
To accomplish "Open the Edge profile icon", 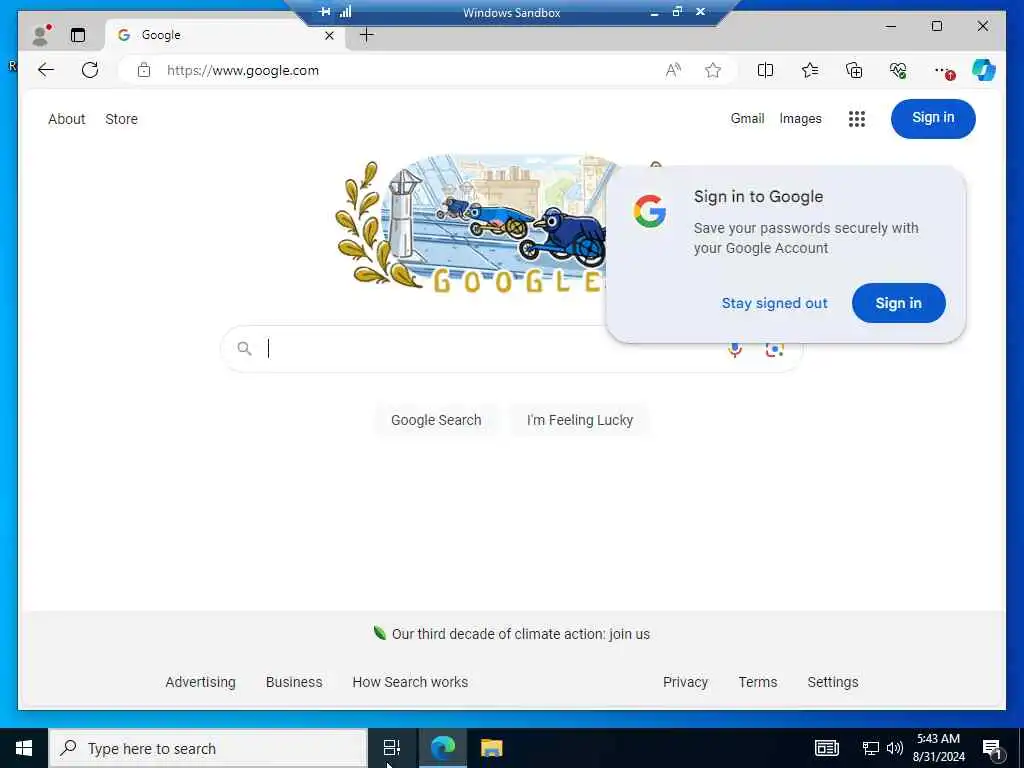I will point(40,35).
